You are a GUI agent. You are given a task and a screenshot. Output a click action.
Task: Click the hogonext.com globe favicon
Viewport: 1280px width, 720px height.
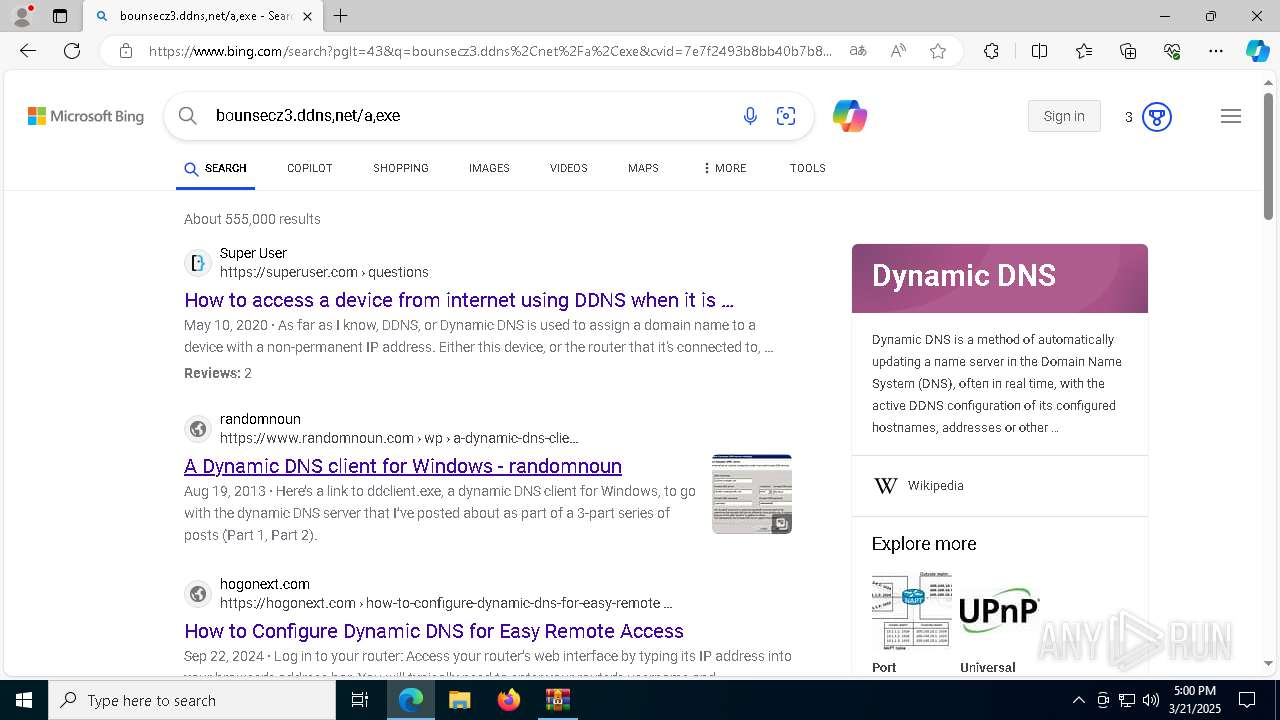pos(198,594)
